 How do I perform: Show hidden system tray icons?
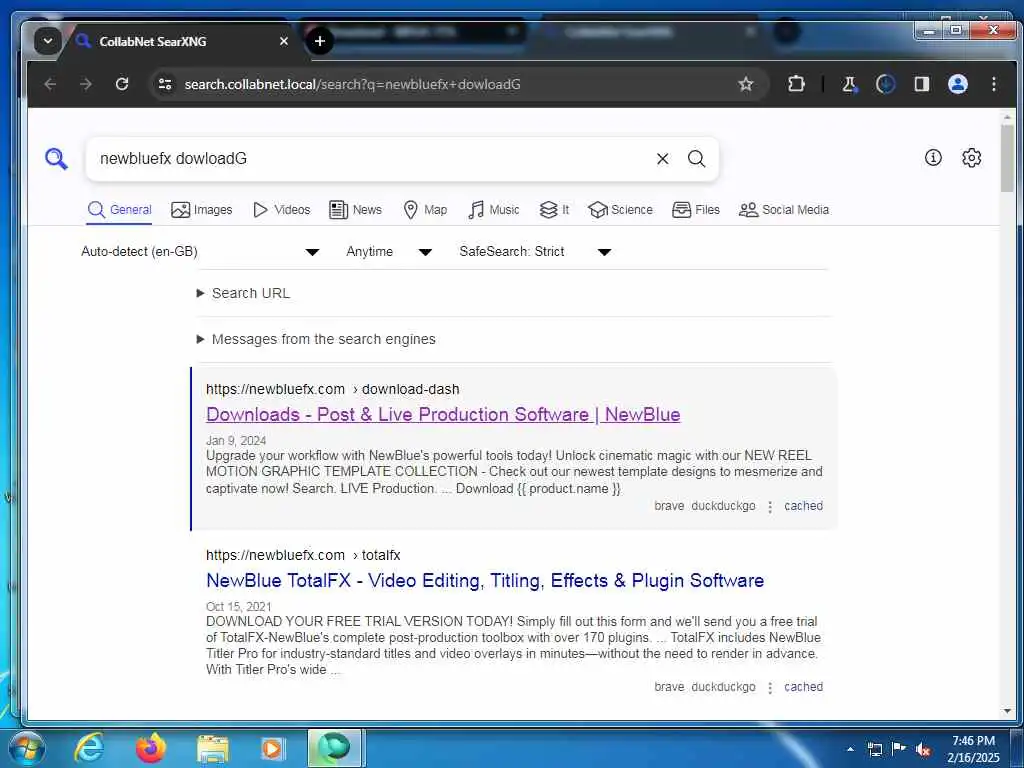click(x=850, y=749)
